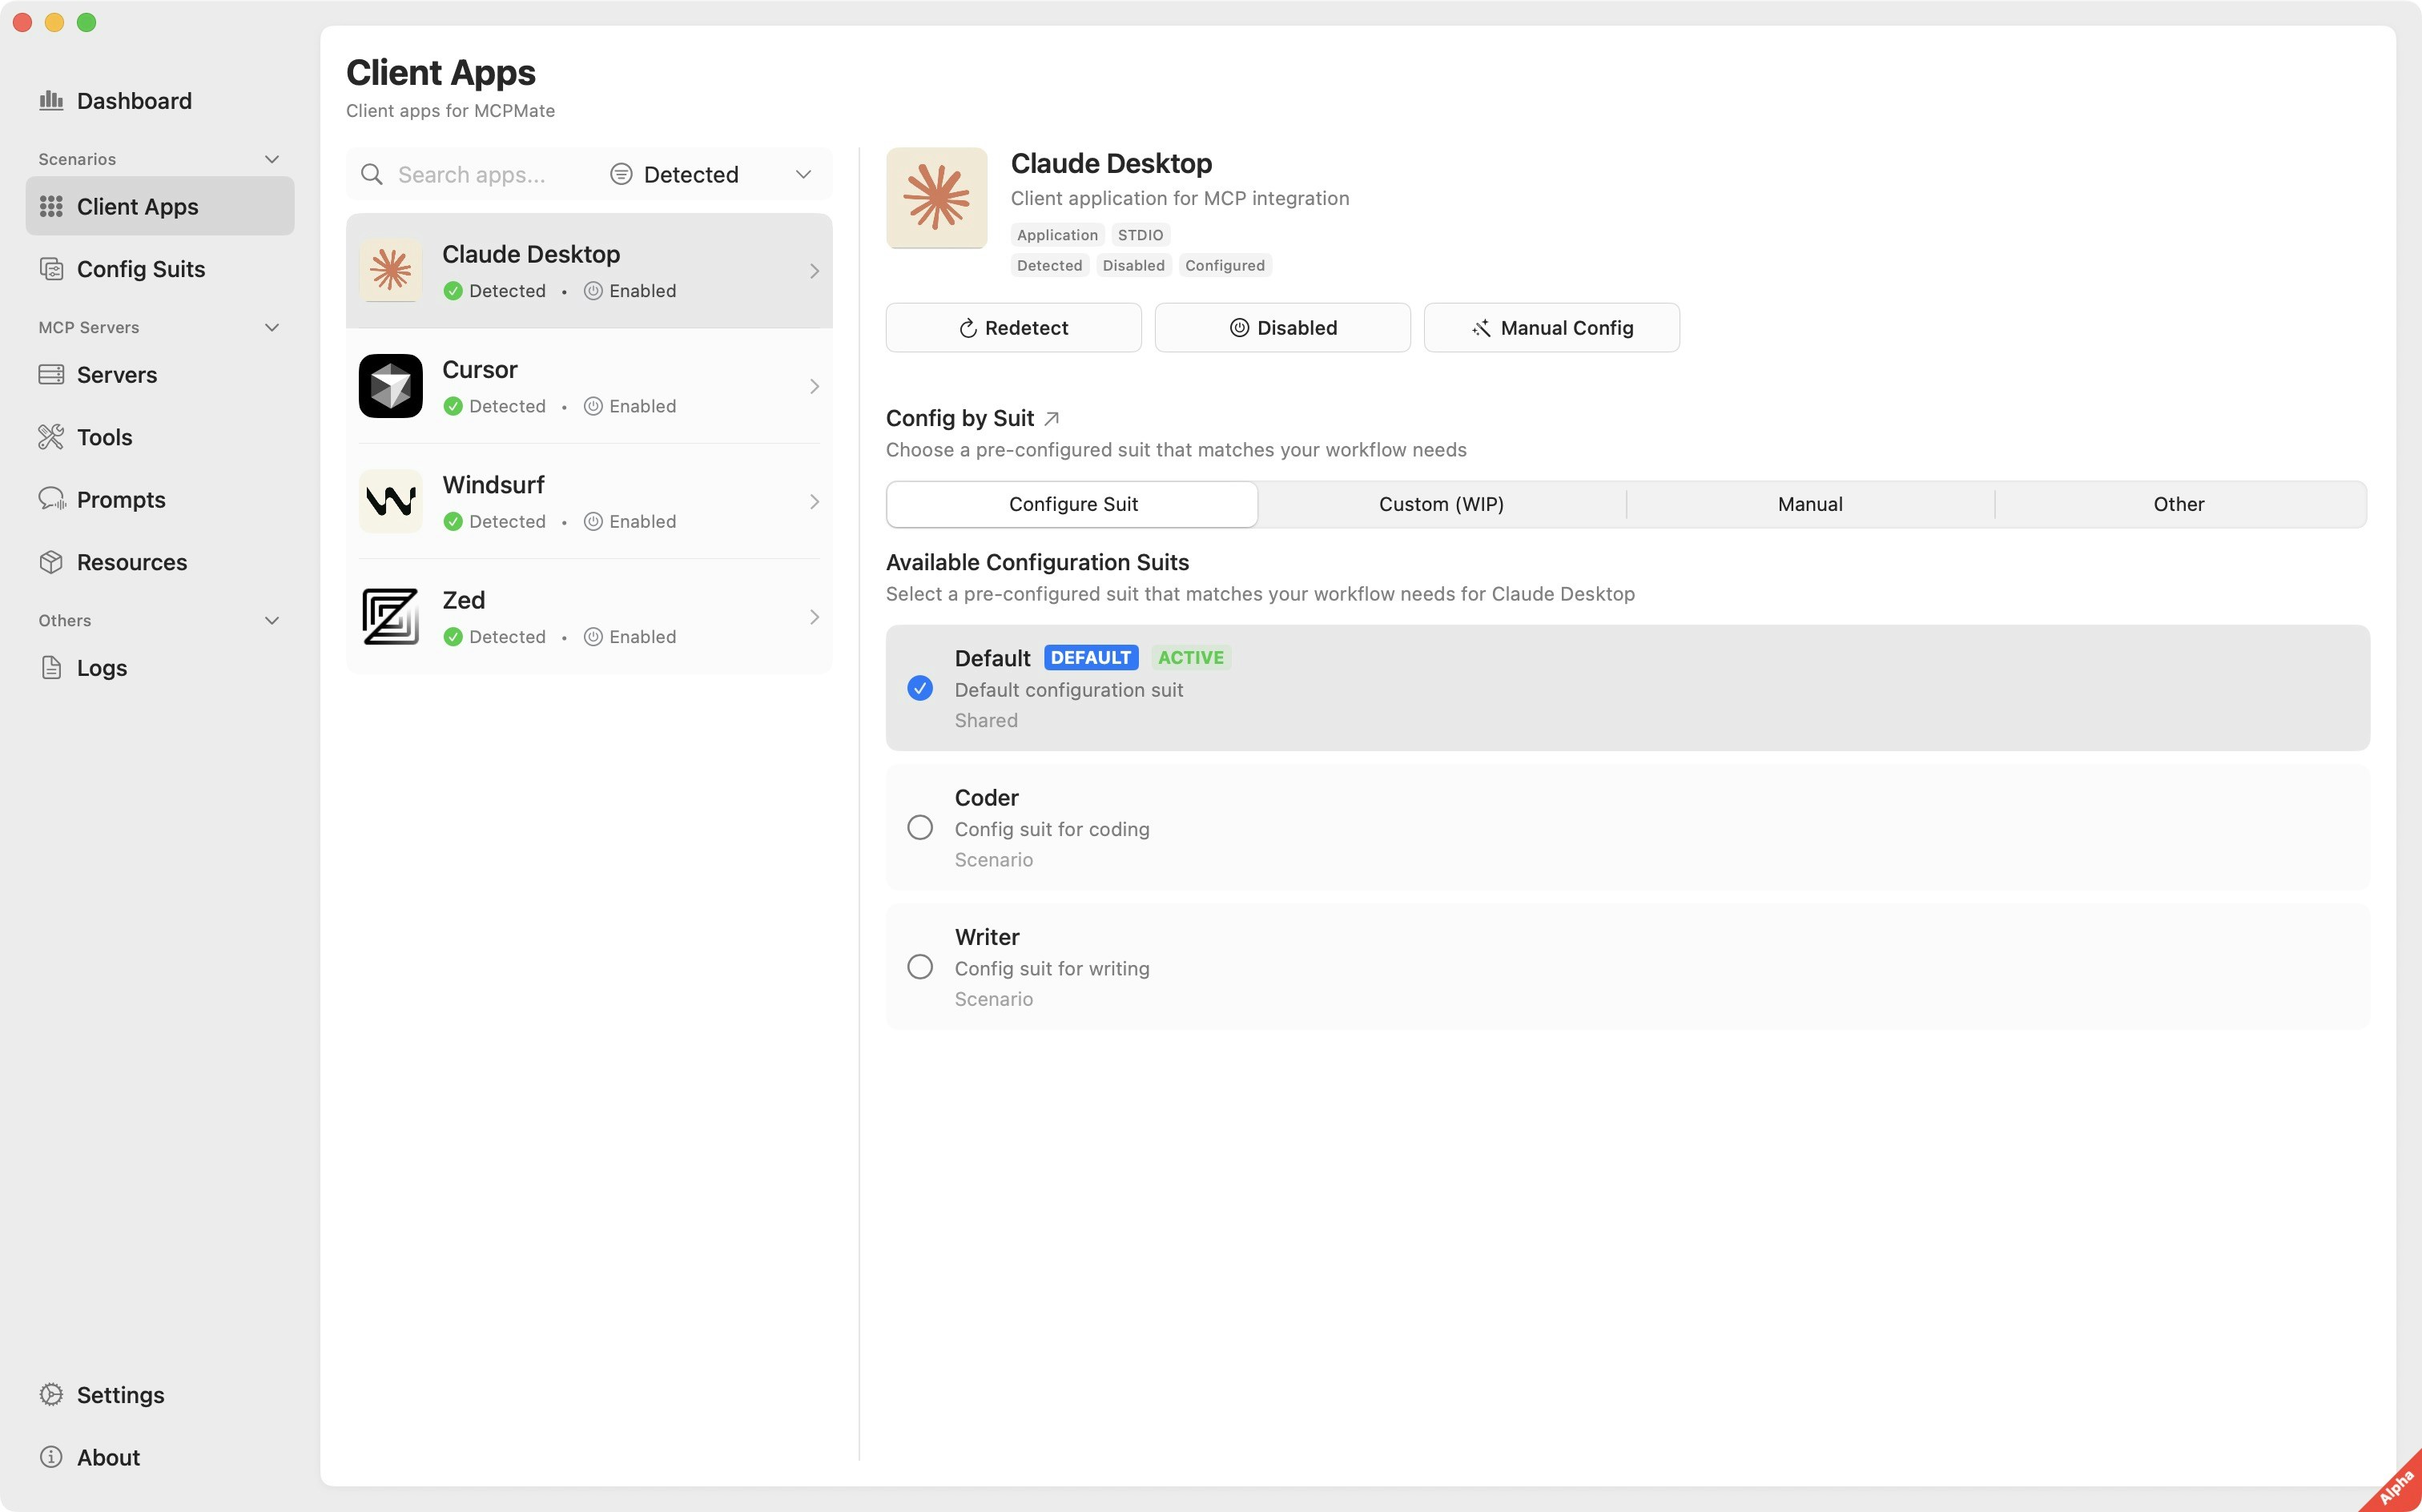This screenshot has width=2422, height=1512.
Task: Open the Prompts section
Action: click(x=121, y=499)
